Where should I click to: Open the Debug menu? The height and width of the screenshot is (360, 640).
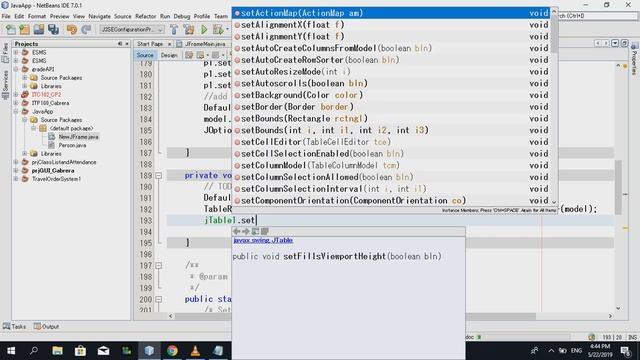(x=182, y=16)
